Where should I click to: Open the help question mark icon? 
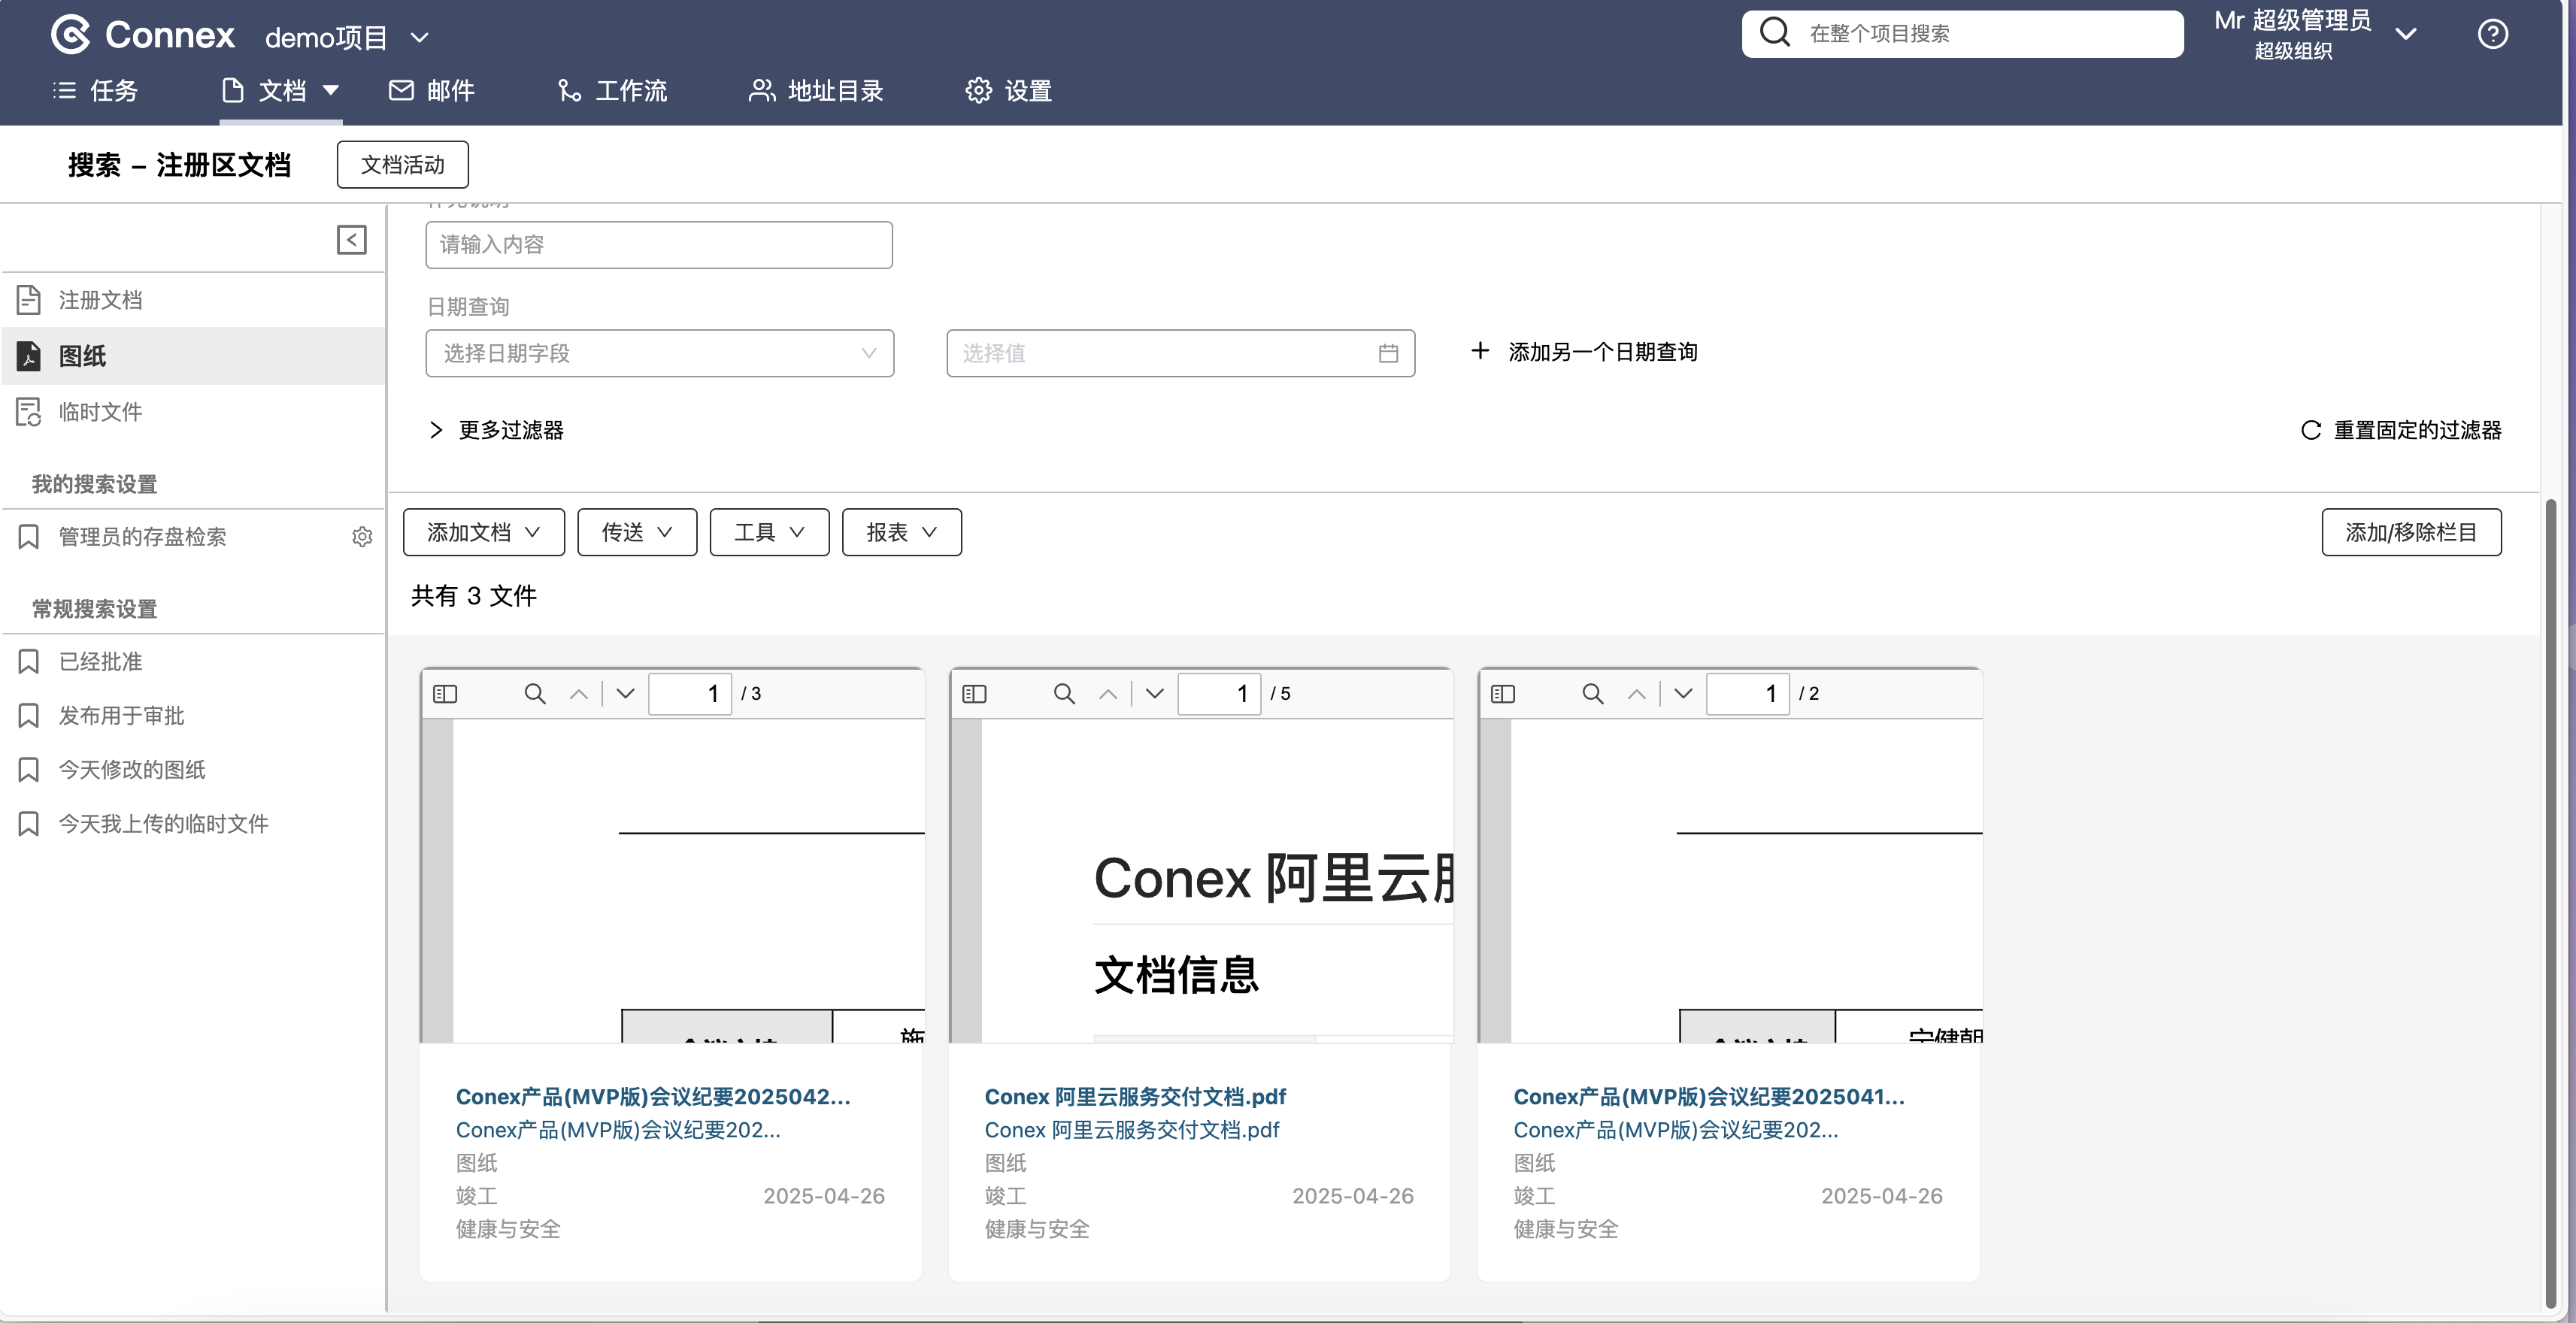tap(2492, 35)
